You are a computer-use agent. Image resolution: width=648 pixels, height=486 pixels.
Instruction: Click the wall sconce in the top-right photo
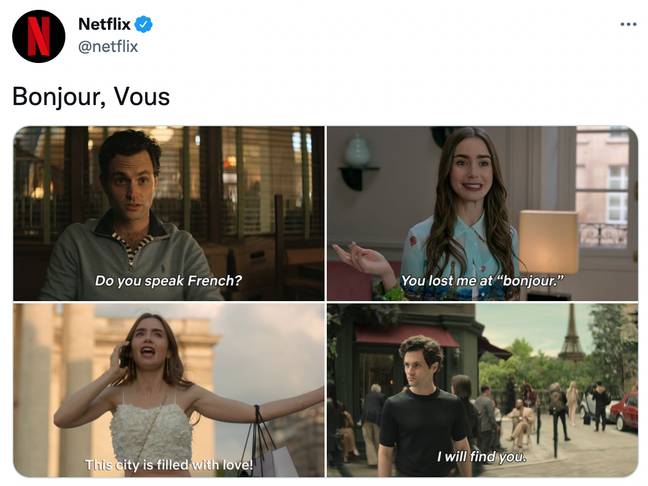click(357, 163)
